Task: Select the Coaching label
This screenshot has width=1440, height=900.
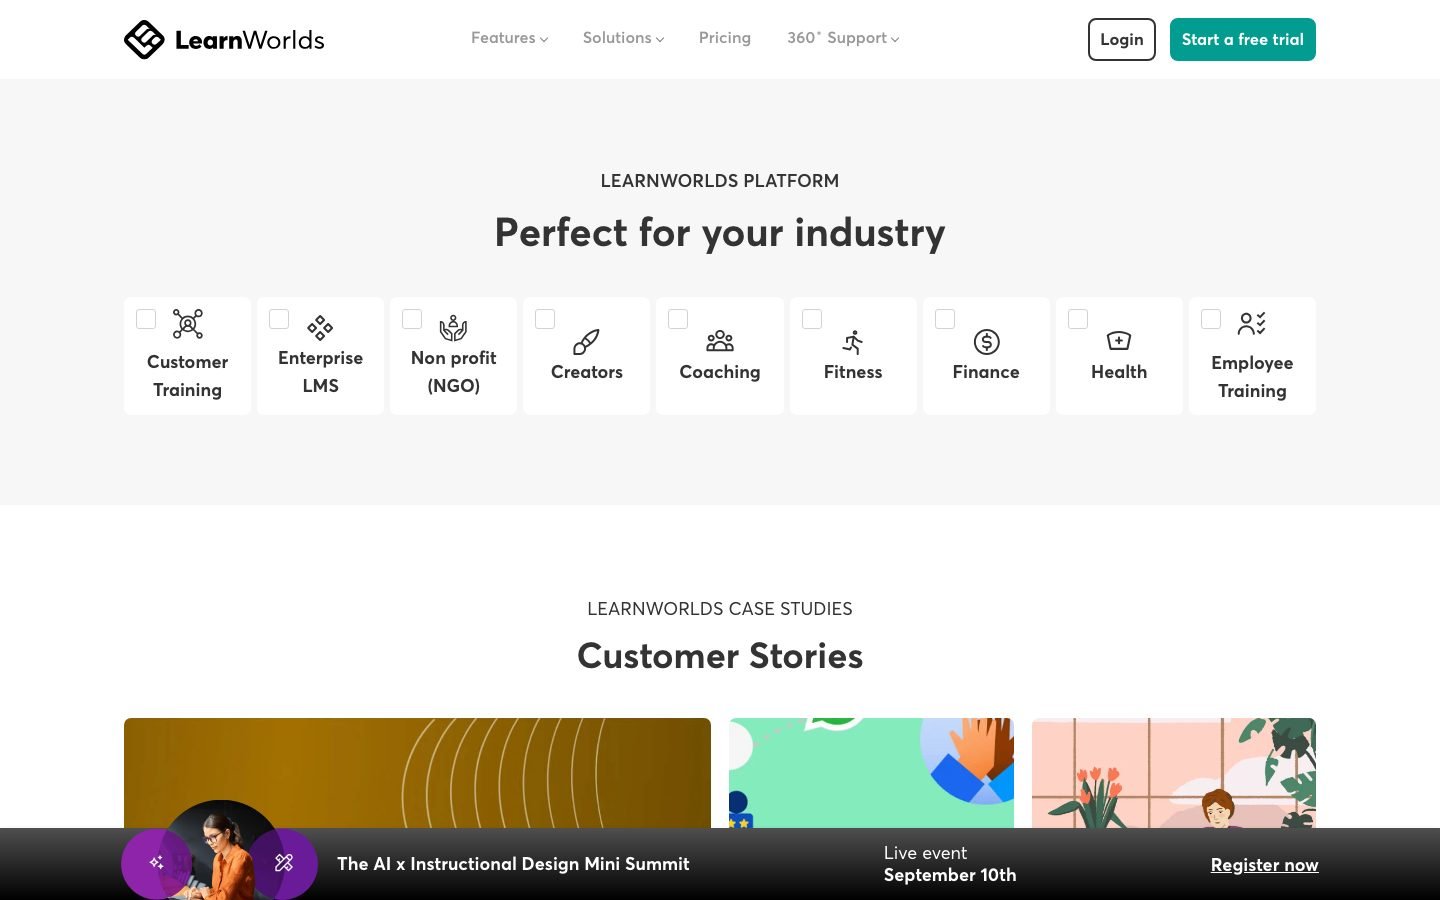Action: 720,372
